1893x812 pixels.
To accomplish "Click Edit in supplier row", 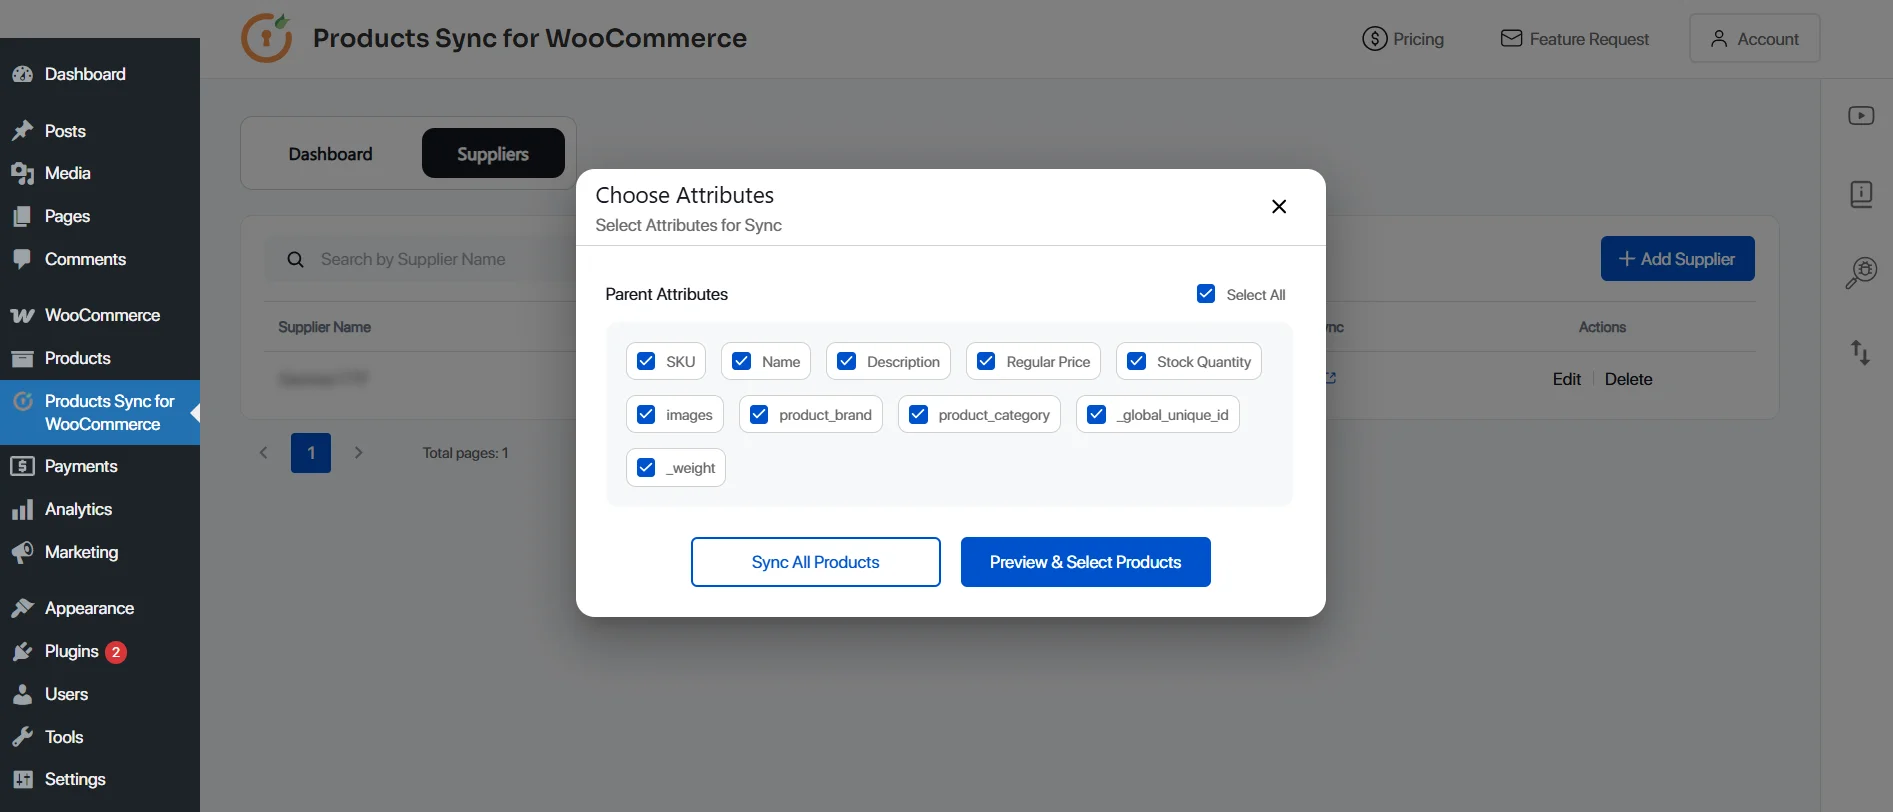I will (x=1567, y=379).
